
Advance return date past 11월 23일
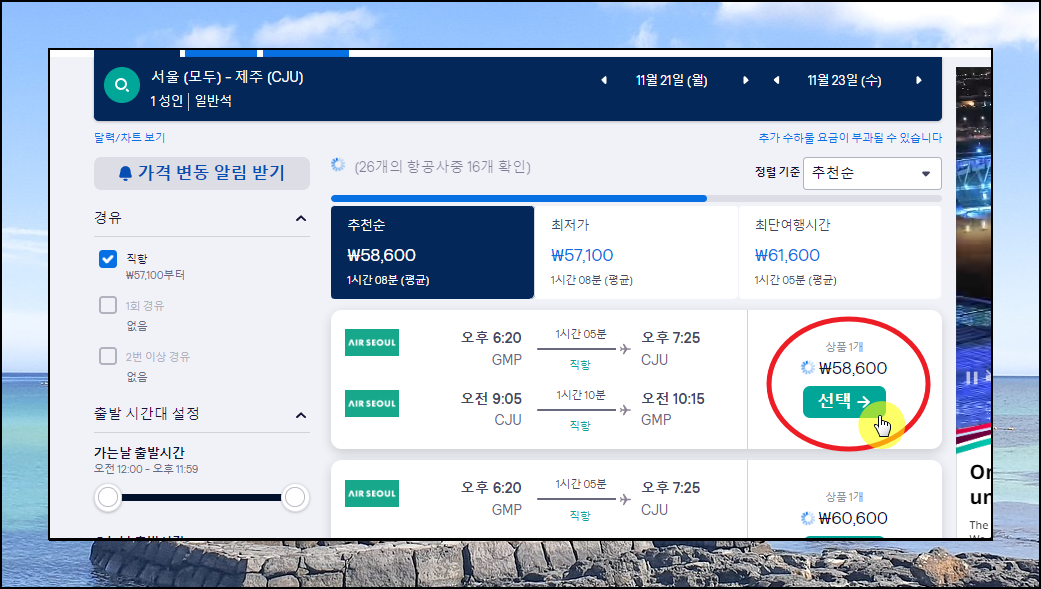919,80
